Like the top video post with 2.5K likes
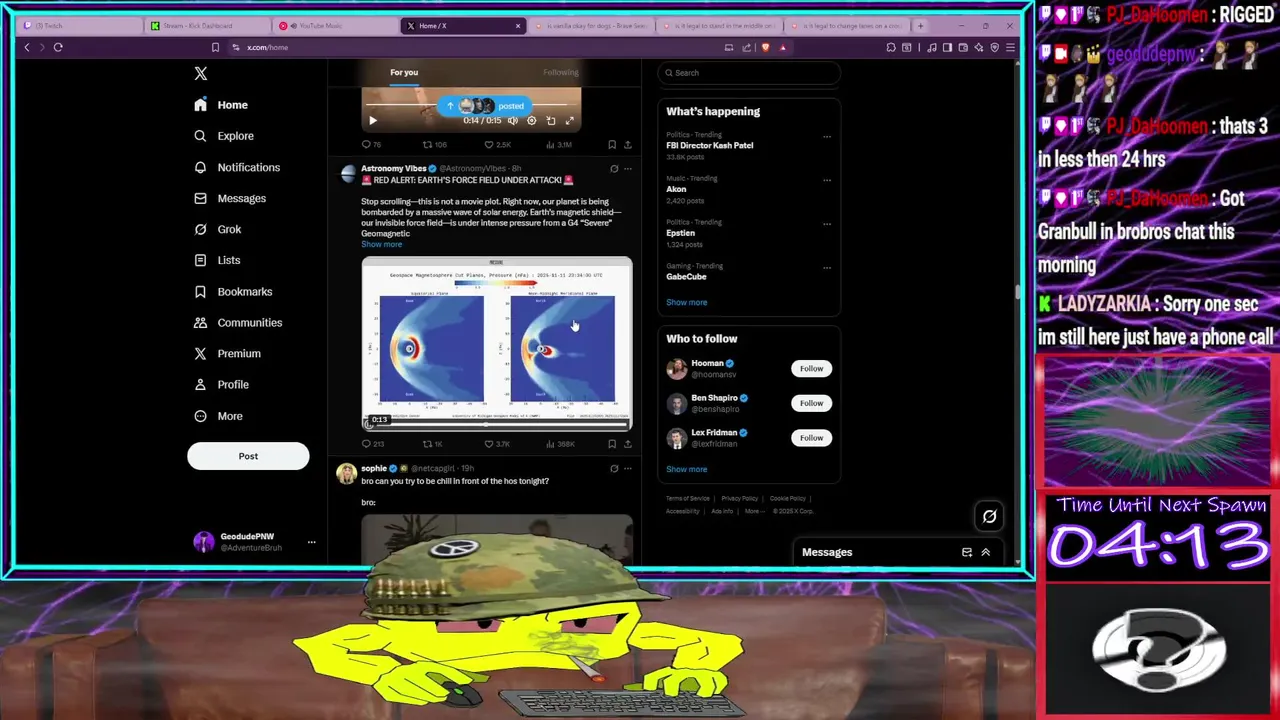 [496, 145]
